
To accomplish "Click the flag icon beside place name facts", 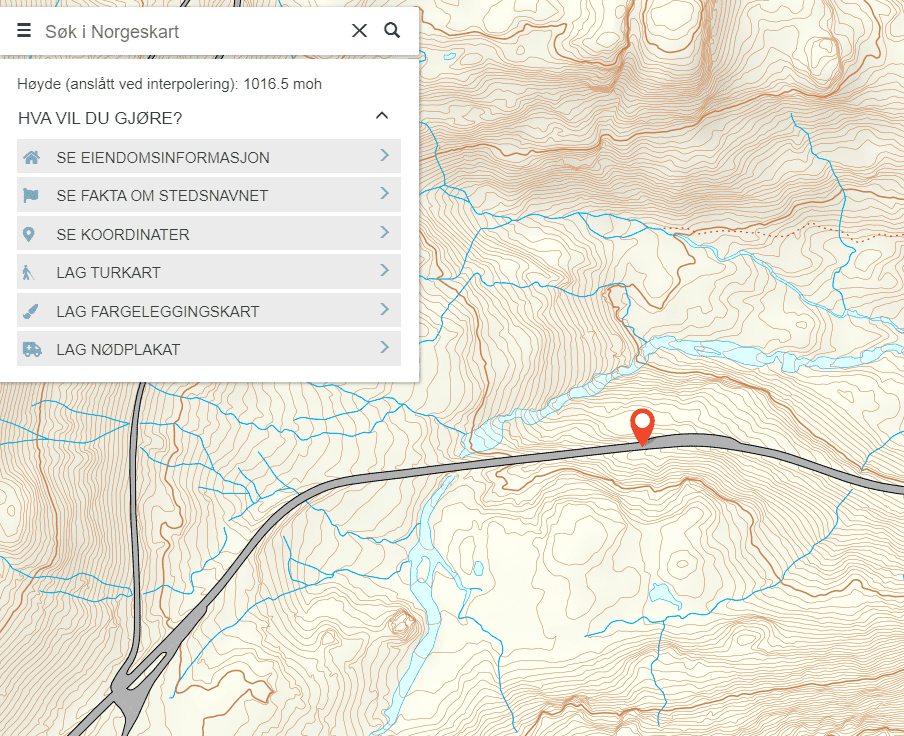I will pos(31,196).
